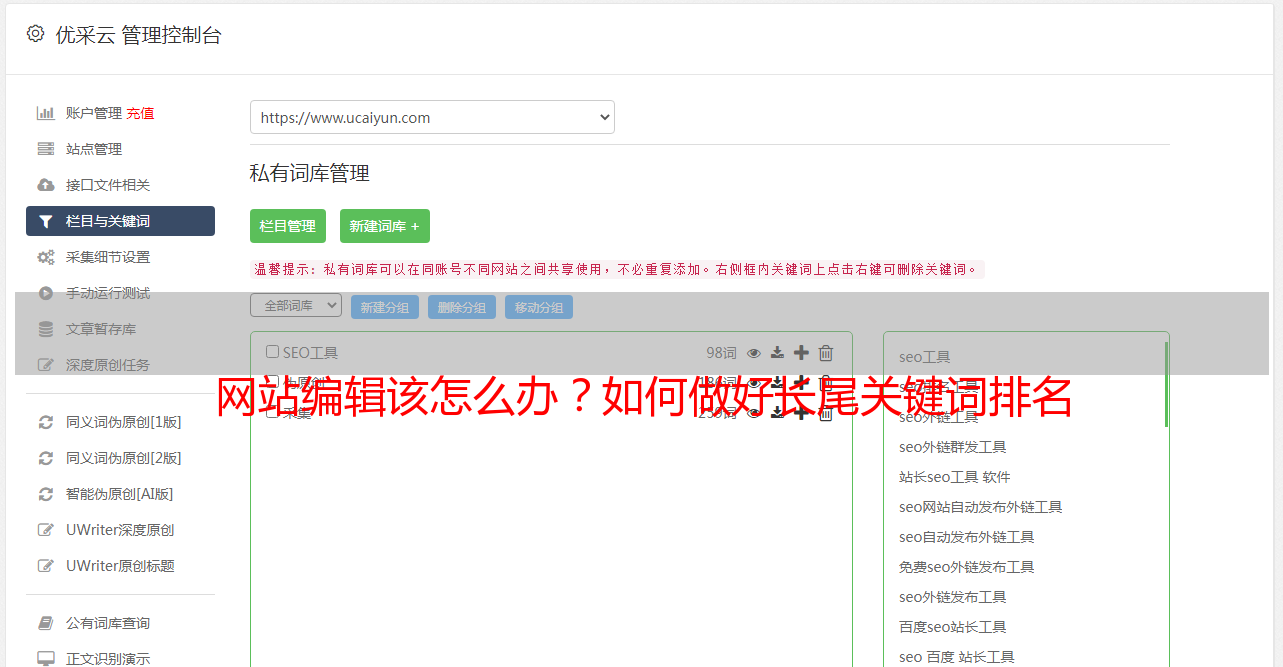Viewport: 1283px width, 667px height.
Task: Click the play icon for 手动运行测试
Action: [x=46, y=293]
